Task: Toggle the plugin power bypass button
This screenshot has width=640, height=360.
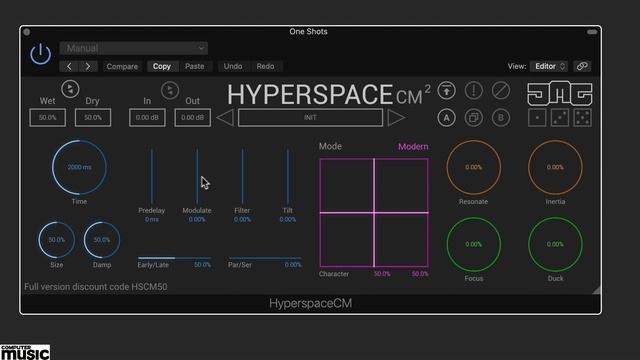Action: pyautogui.click(x=40, y=54)
